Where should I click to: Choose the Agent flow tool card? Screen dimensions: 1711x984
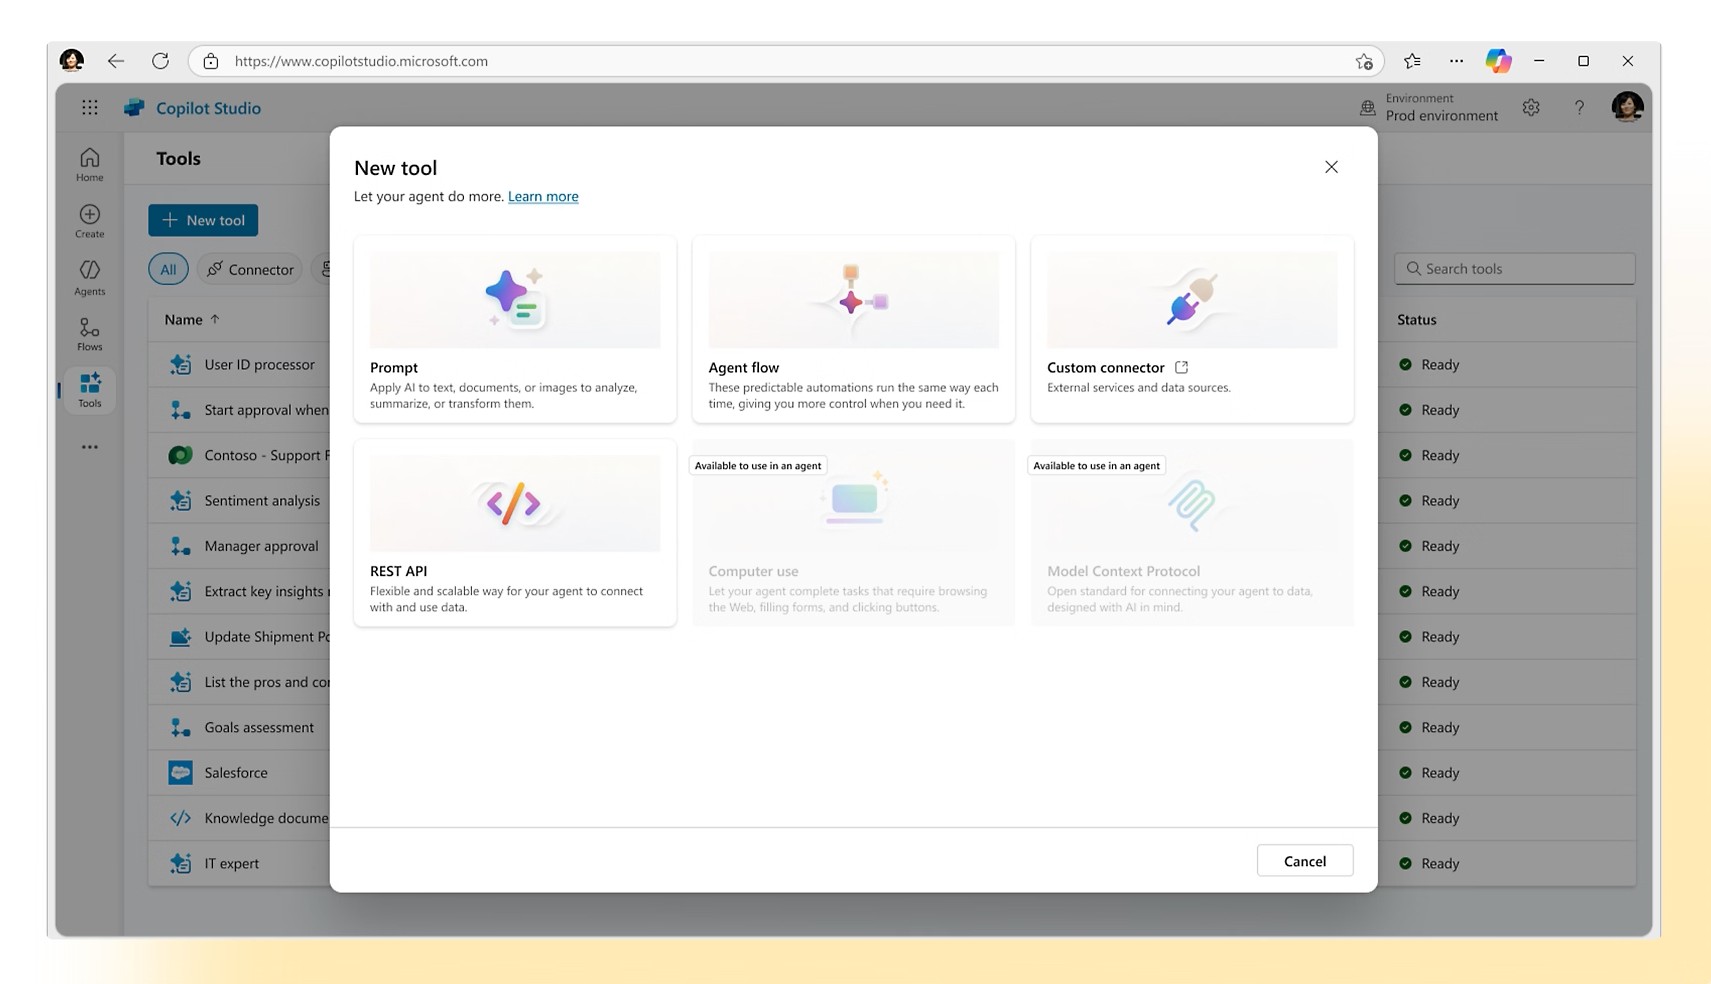point(853,329)
